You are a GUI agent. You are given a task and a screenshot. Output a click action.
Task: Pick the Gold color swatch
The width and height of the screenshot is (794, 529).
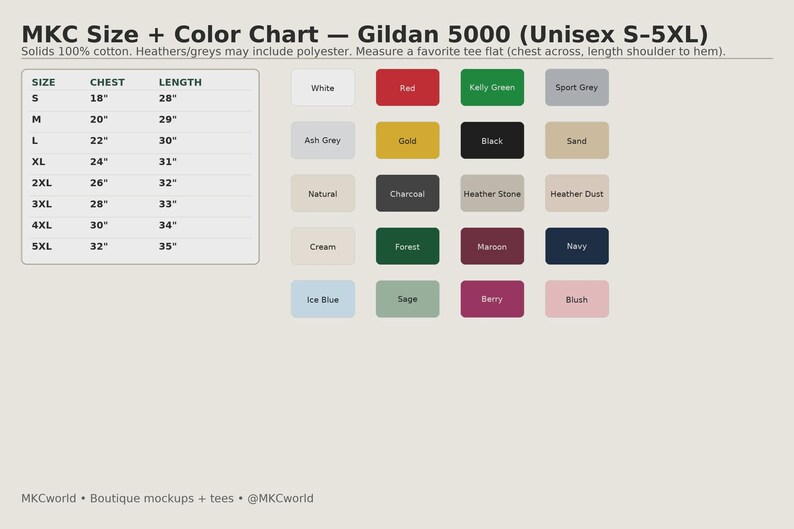coord(407,140)
